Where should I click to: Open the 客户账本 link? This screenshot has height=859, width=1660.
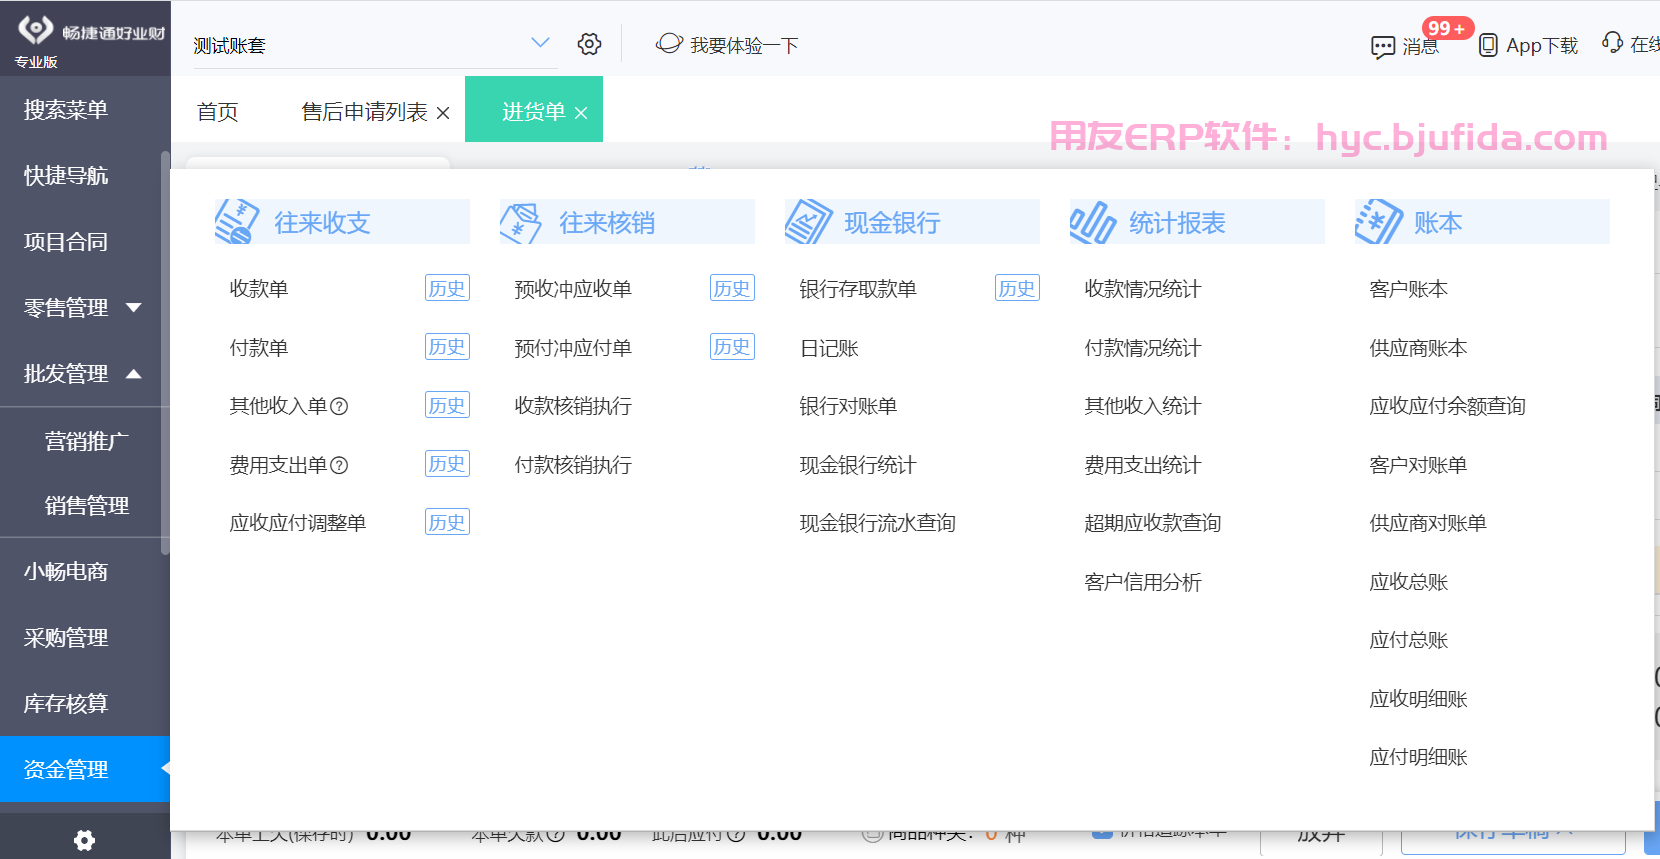click(x=1409, y=289)
